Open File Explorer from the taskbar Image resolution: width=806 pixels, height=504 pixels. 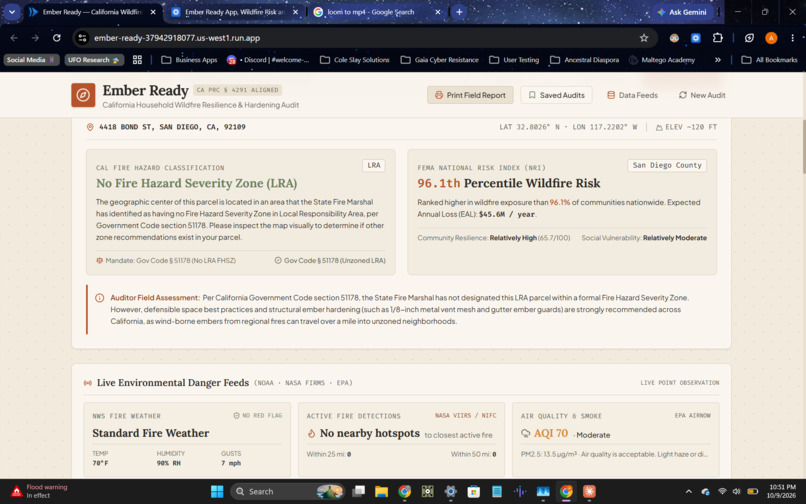(x=381, y=492)
